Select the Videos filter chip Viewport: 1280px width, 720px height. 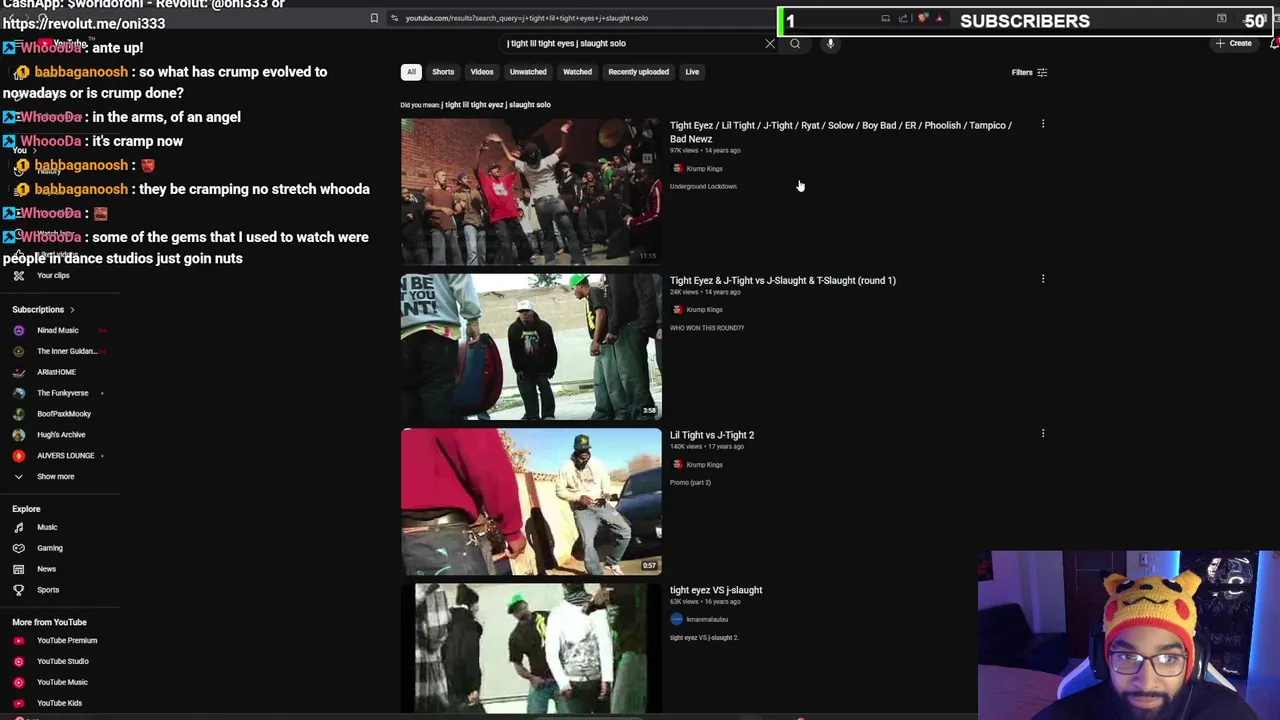[x=482, y=72]
